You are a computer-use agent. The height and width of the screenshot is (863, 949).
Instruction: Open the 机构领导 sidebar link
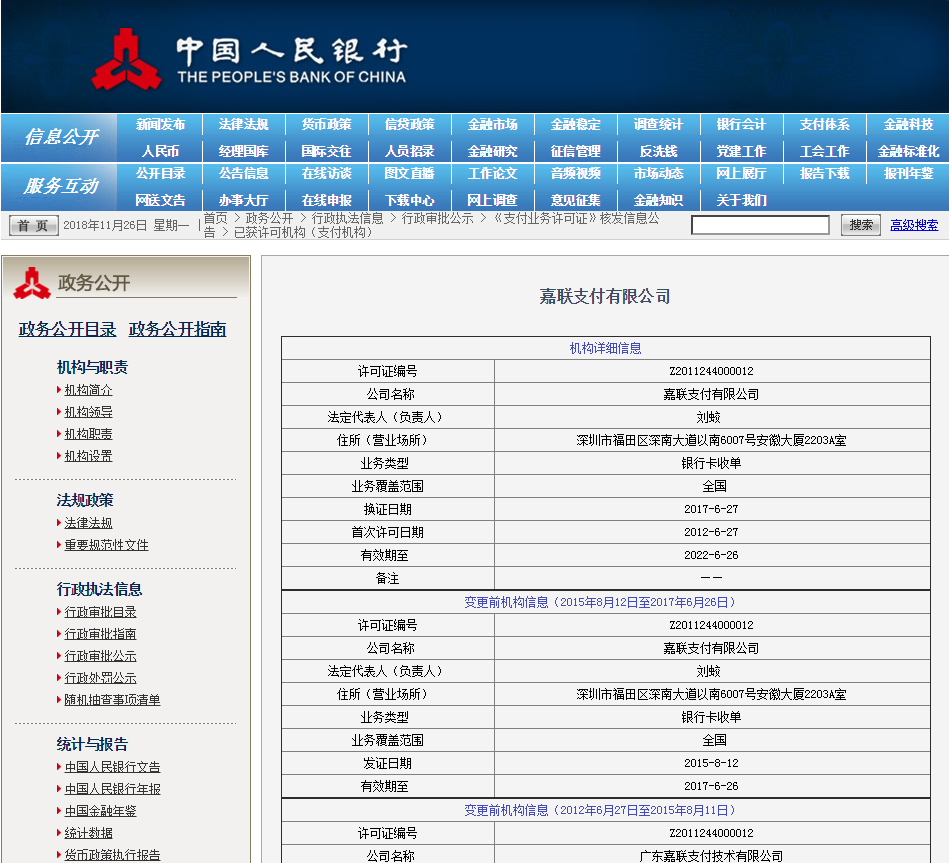pos(88,412)
